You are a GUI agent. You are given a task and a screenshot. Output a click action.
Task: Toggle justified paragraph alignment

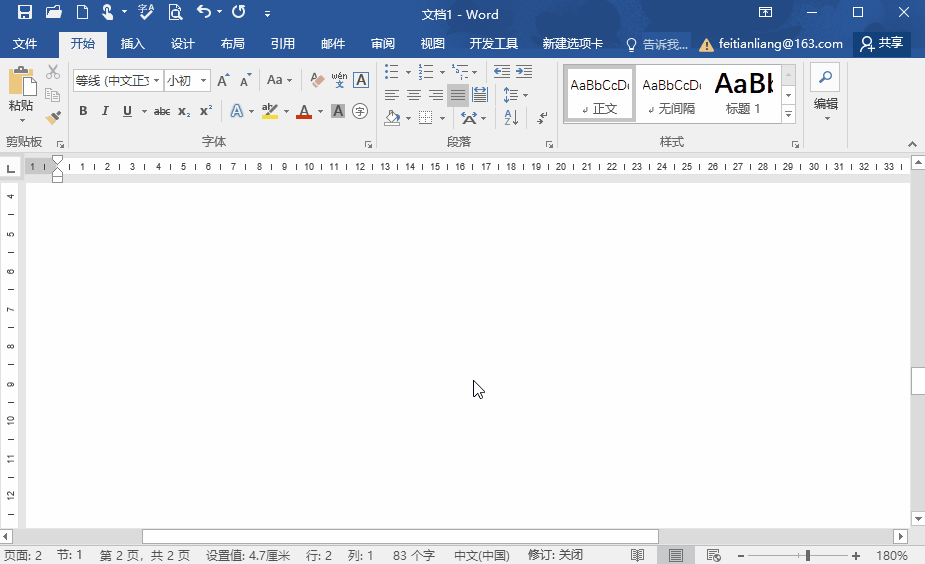pyautogui.click(x=458, y=95)
